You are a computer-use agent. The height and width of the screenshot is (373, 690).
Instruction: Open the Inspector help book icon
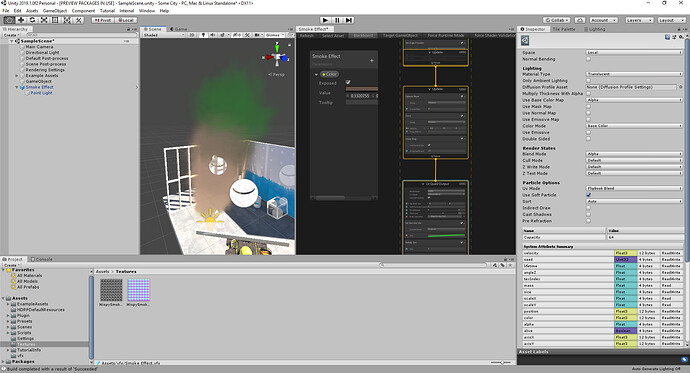point(668,37)
